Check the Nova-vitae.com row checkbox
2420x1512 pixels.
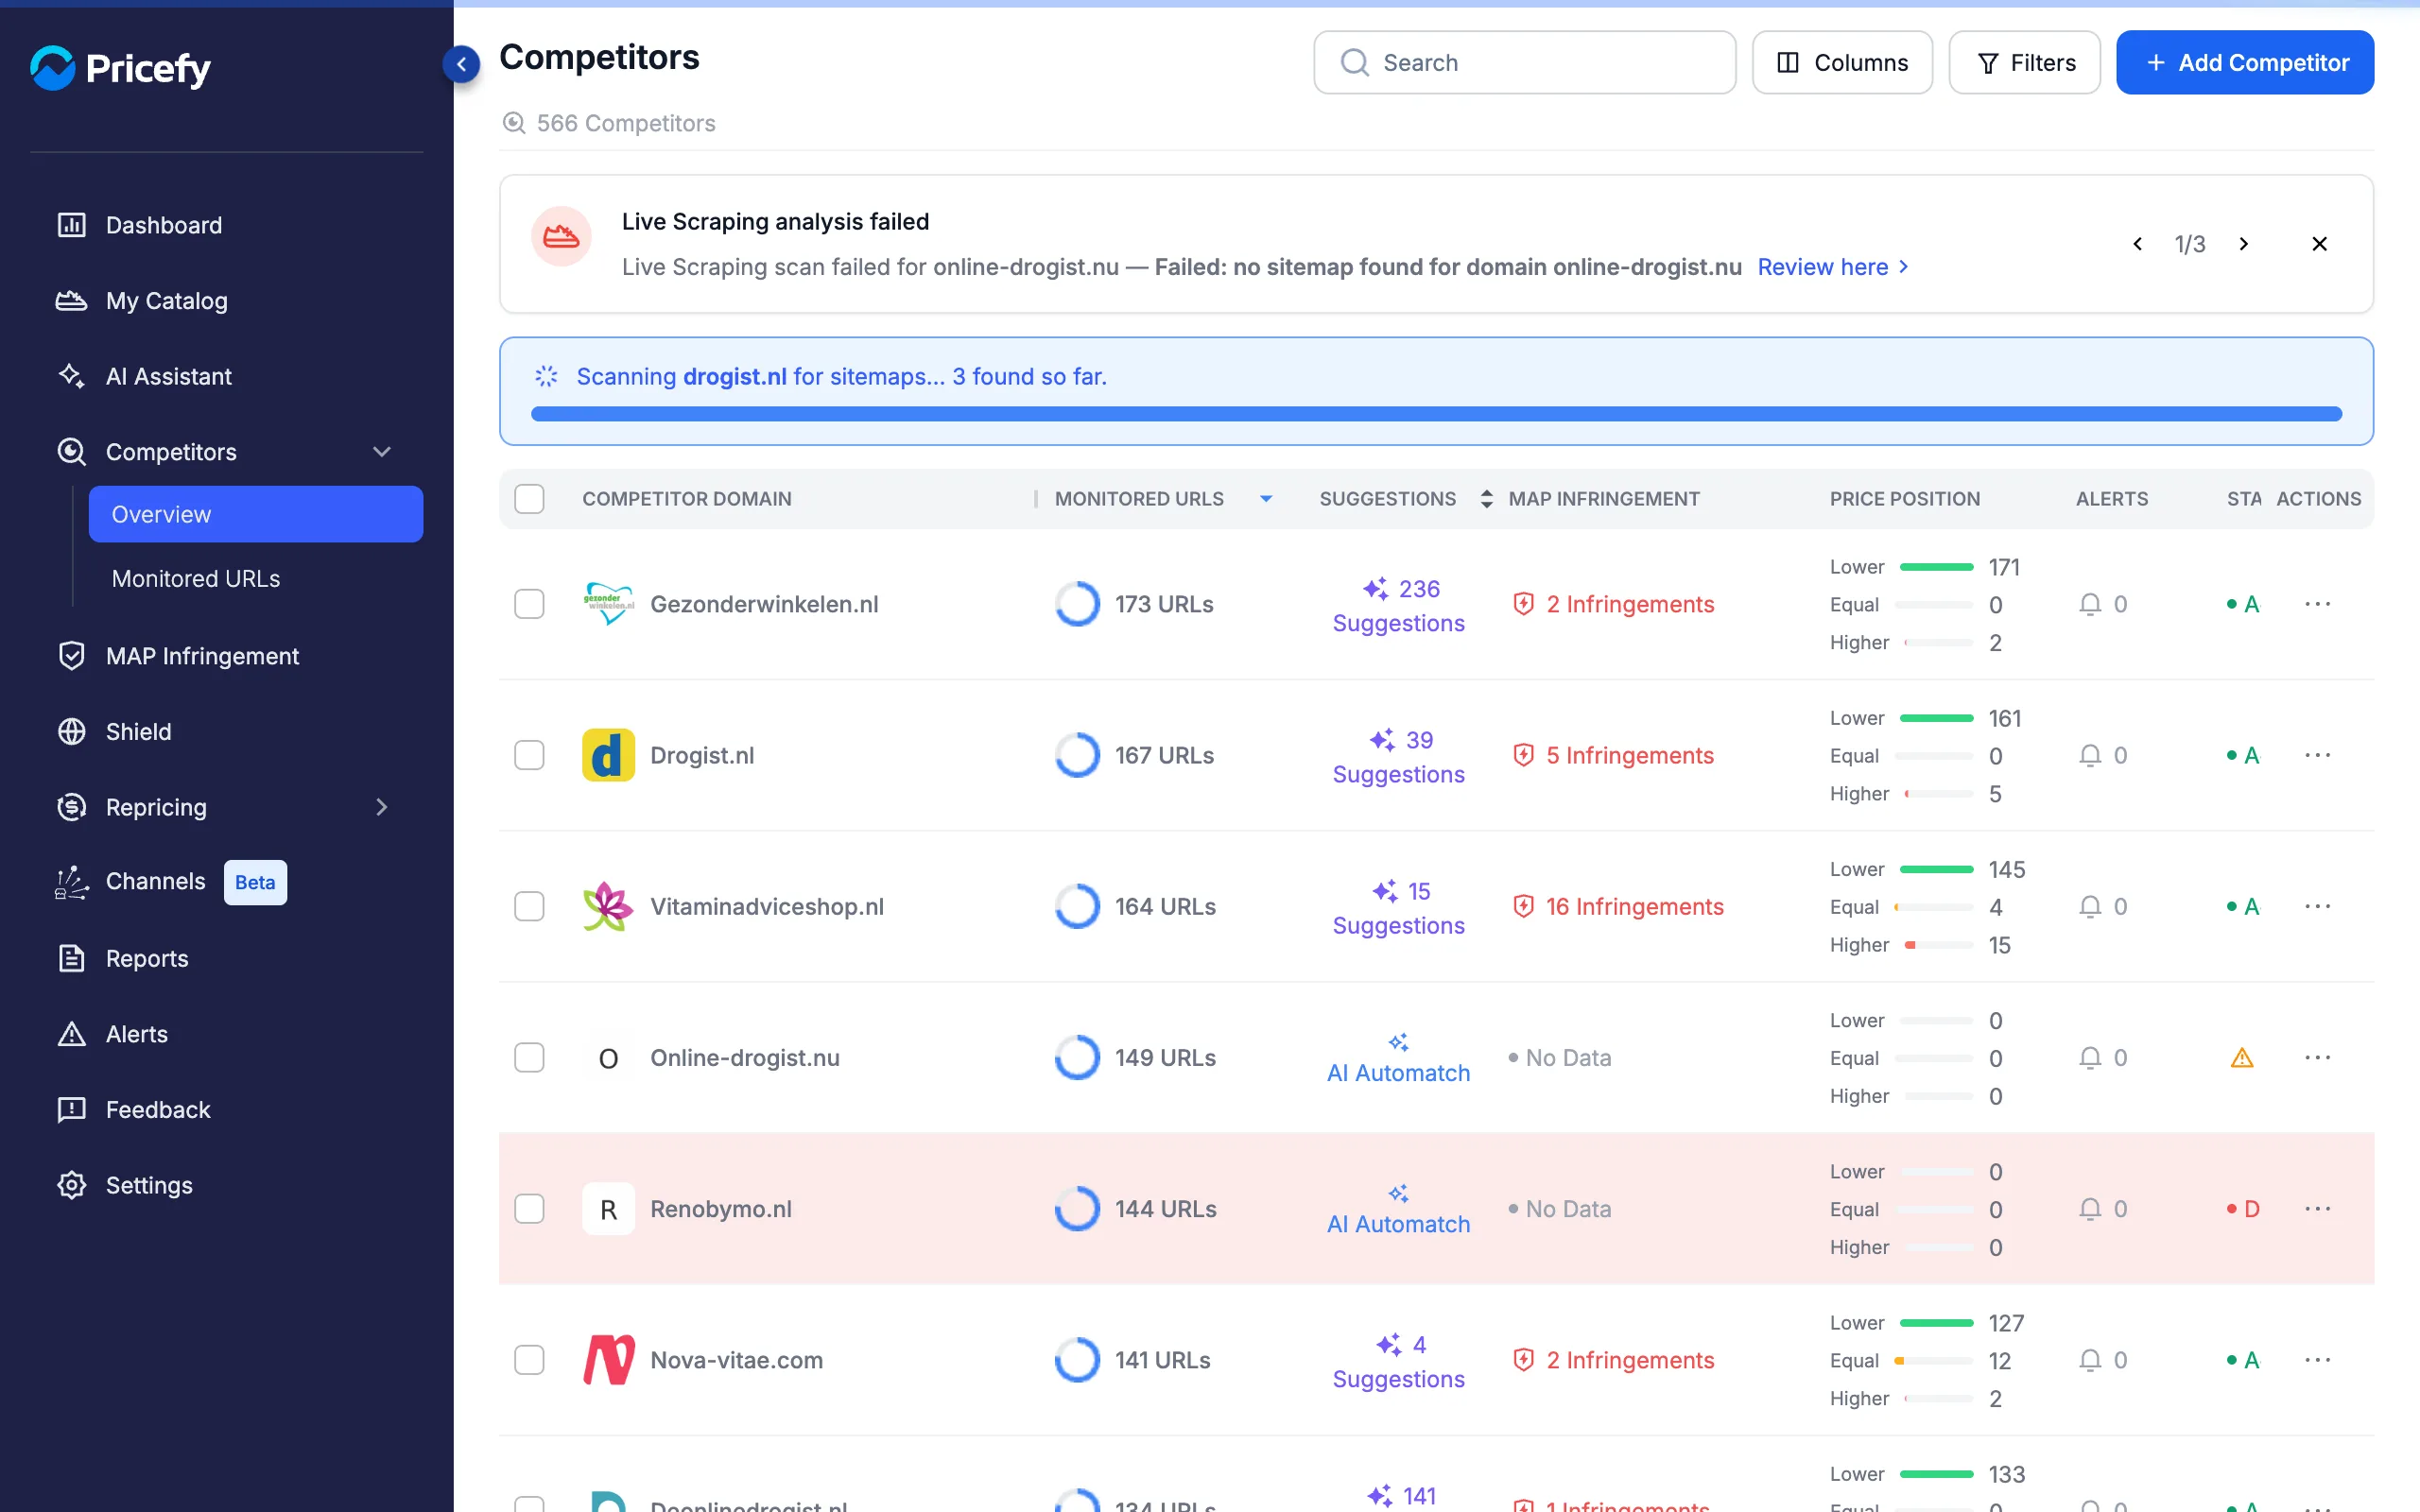pyautogui.click(x=529, y=1360)
